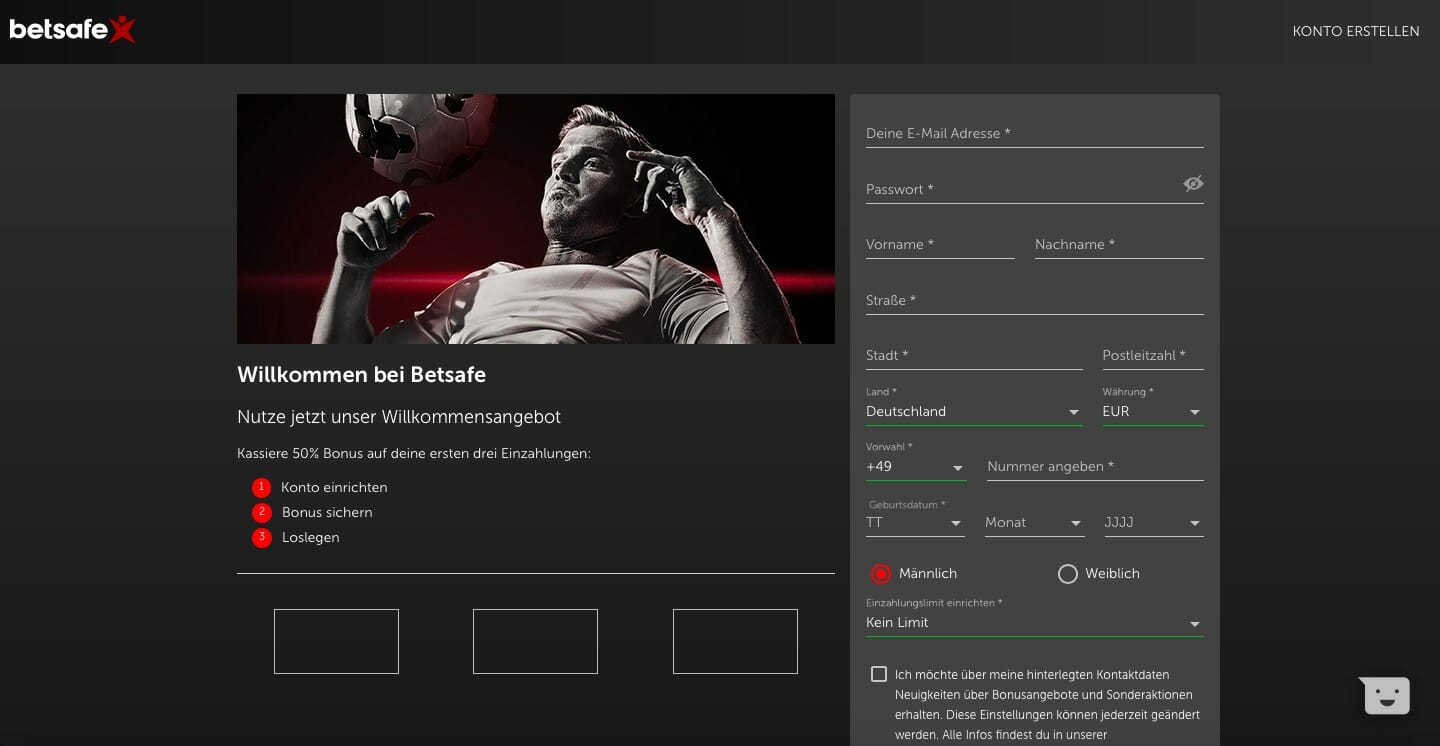The height and width of the screenshot is (746, 1440).
Task: Open the JJJJ birth year dropdown
Action: [1153, 523]
